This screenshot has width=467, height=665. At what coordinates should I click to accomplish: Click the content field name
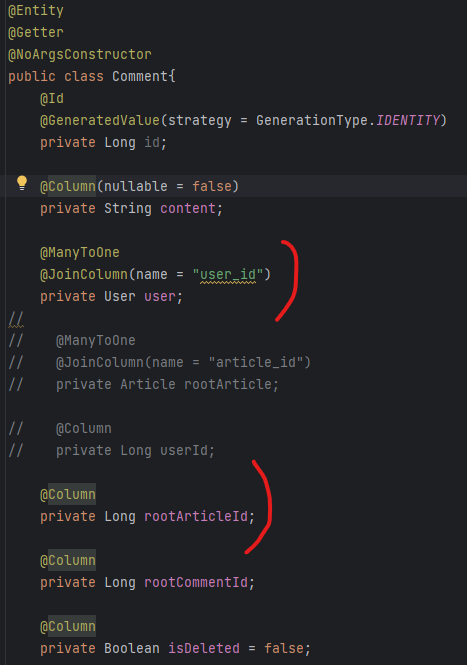[188, 209]
